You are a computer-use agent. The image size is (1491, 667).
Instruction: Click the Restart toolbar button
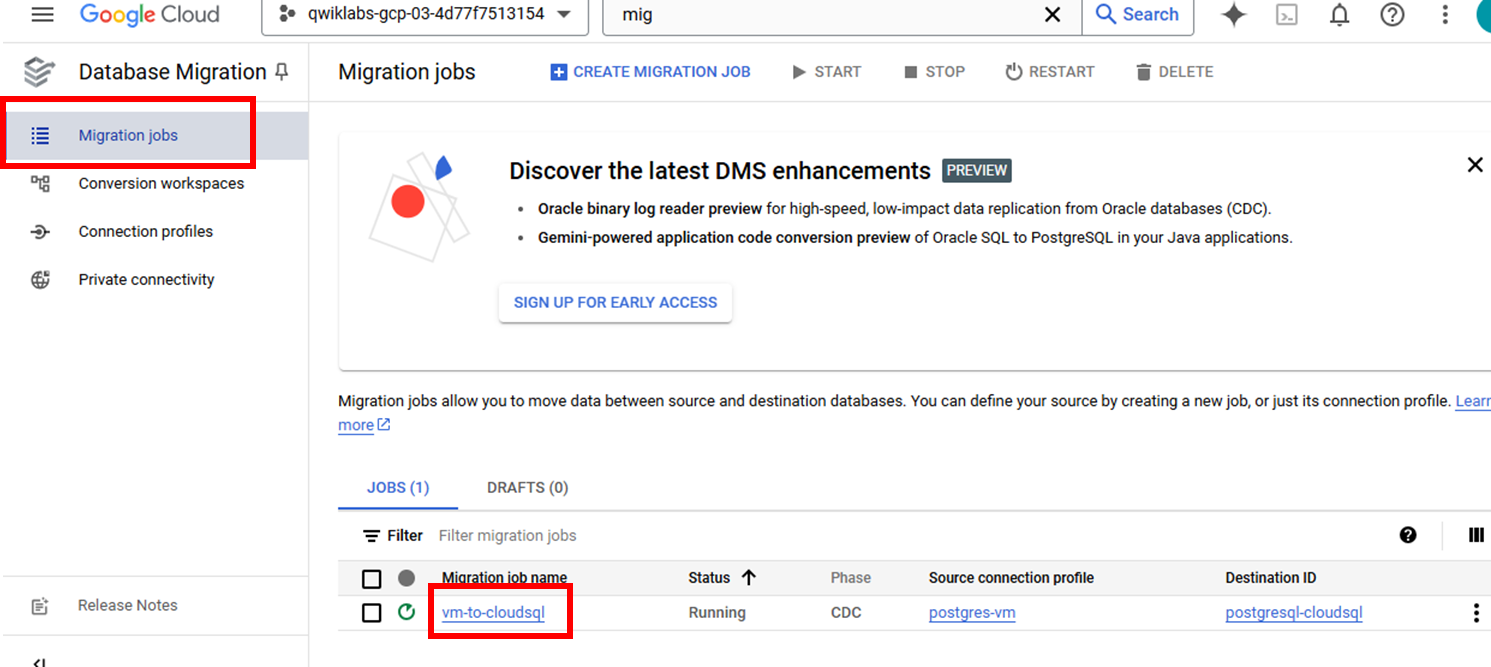(x=1050, y=72)
